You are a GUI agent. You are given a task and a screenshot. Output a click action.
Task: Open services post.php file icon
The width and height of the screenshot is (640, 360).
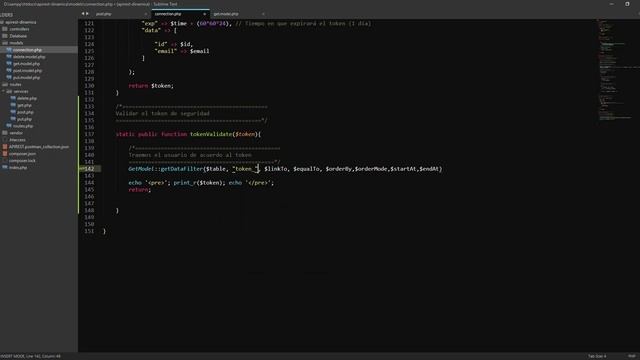pyautogui.click(x=13, y=112)
